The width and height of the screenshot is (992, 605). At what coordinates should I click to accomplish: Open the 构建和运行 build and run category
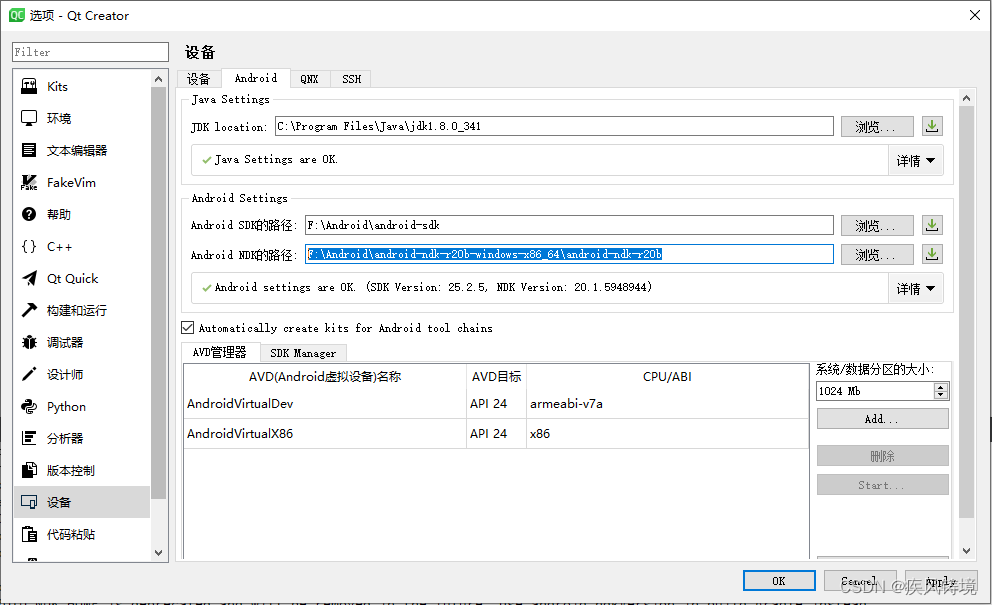click(x=82, y=310)
